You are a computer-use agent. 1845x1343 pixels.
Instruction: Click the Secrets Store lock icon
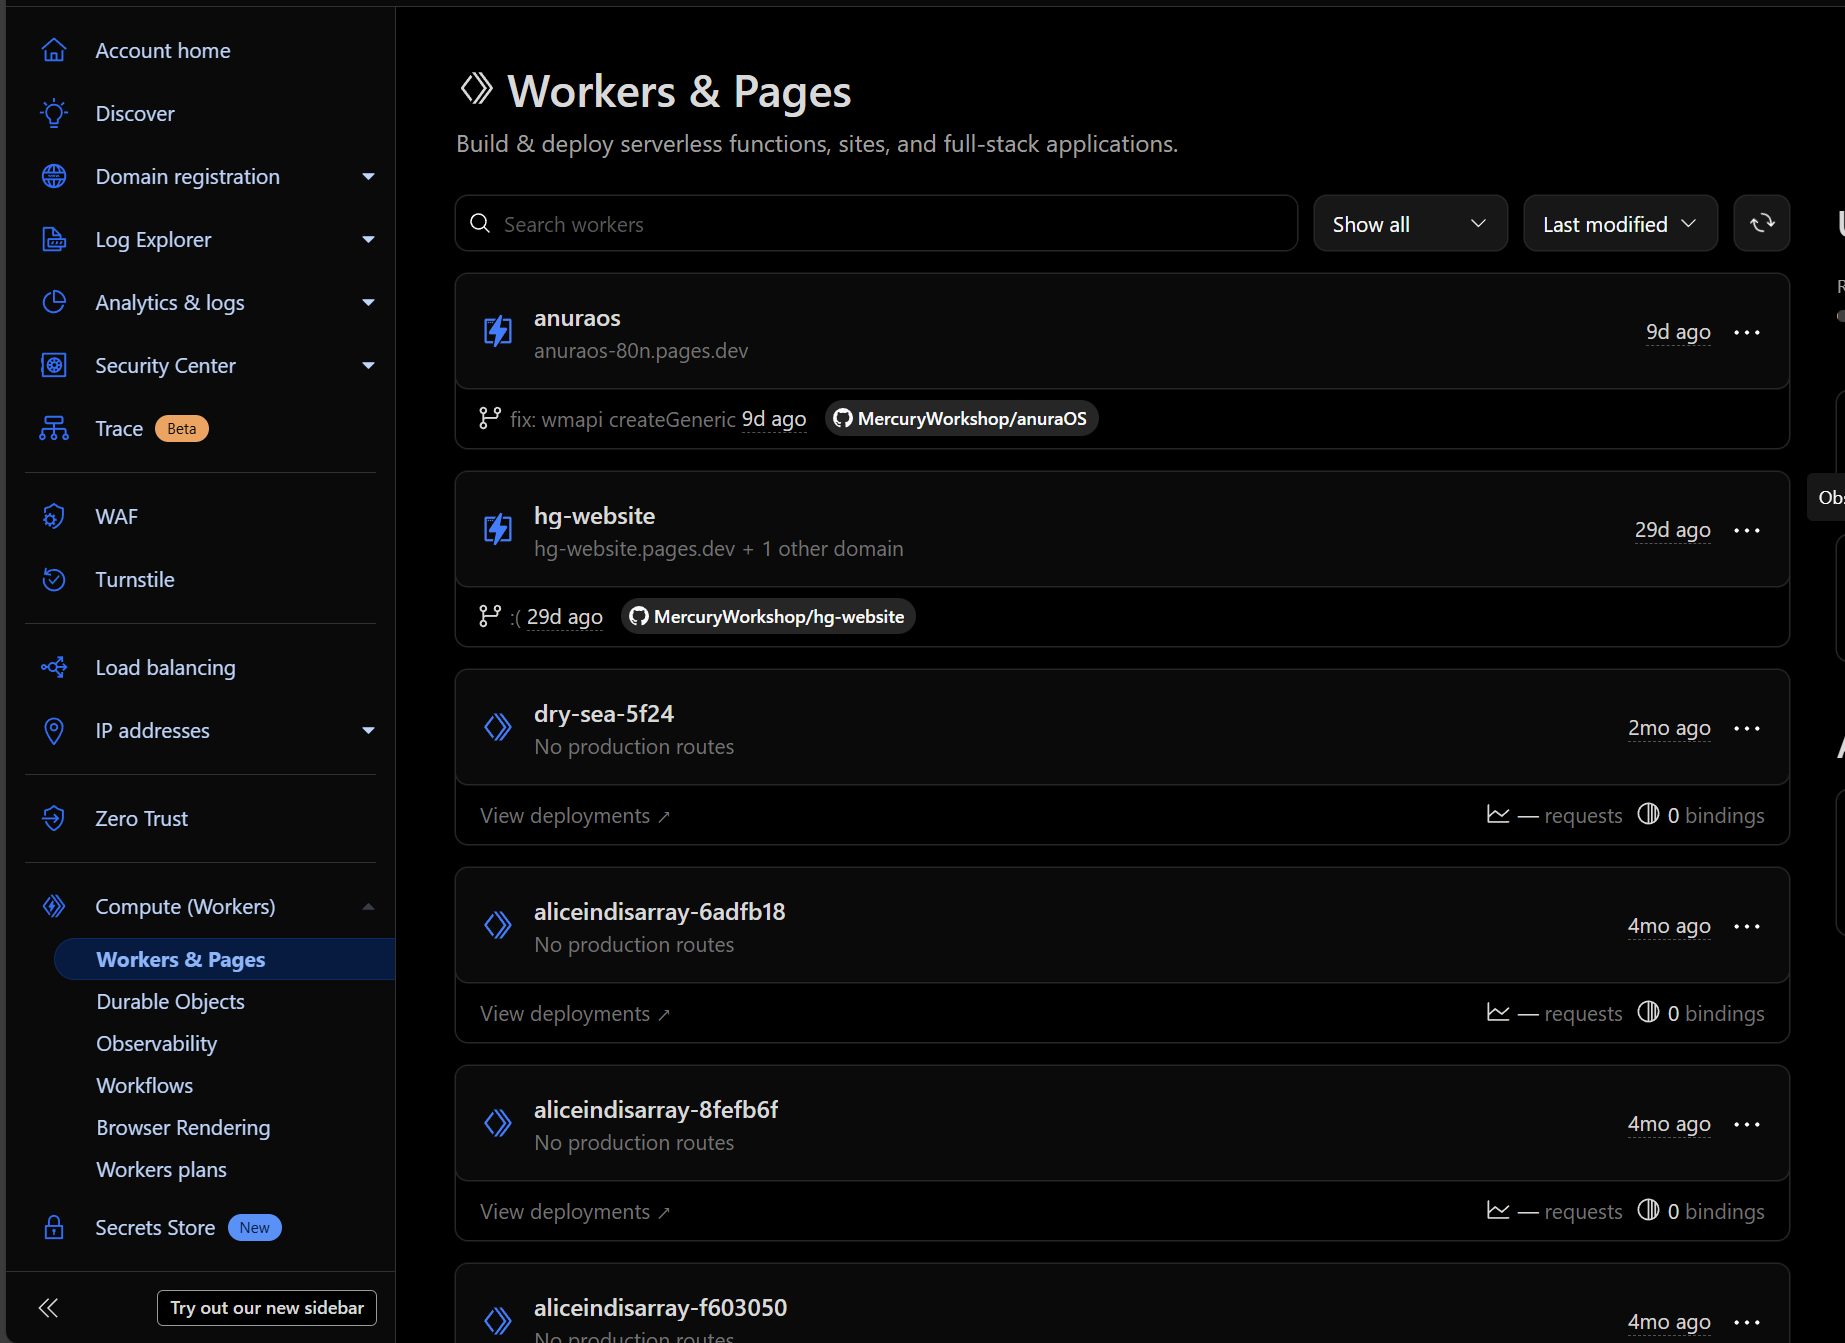(x=54, y=1227)
